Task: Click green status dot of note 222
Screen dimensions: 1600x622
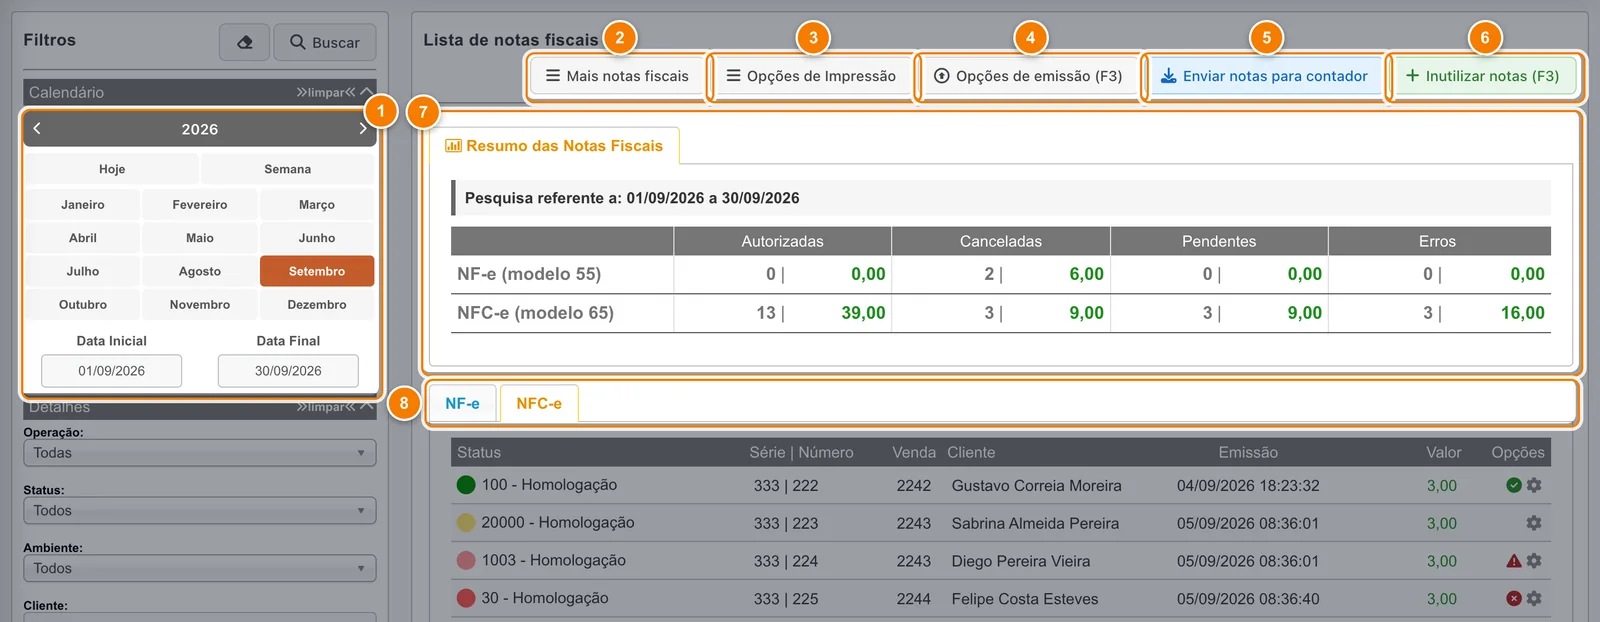Action: [466, 485]
